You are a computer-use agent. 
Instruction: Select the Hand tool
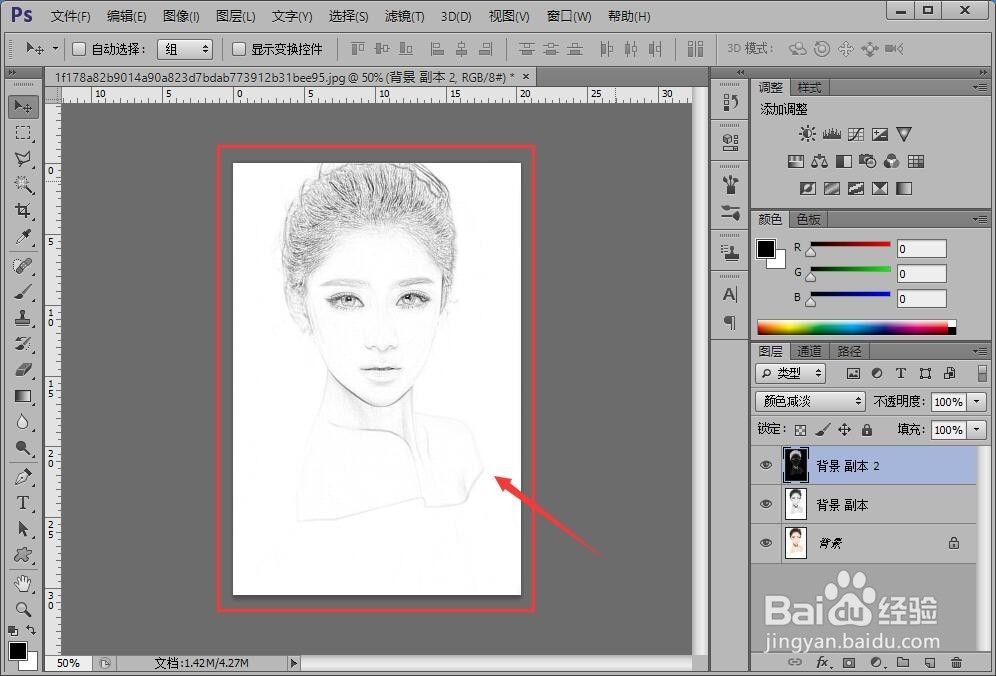[23, 583]
